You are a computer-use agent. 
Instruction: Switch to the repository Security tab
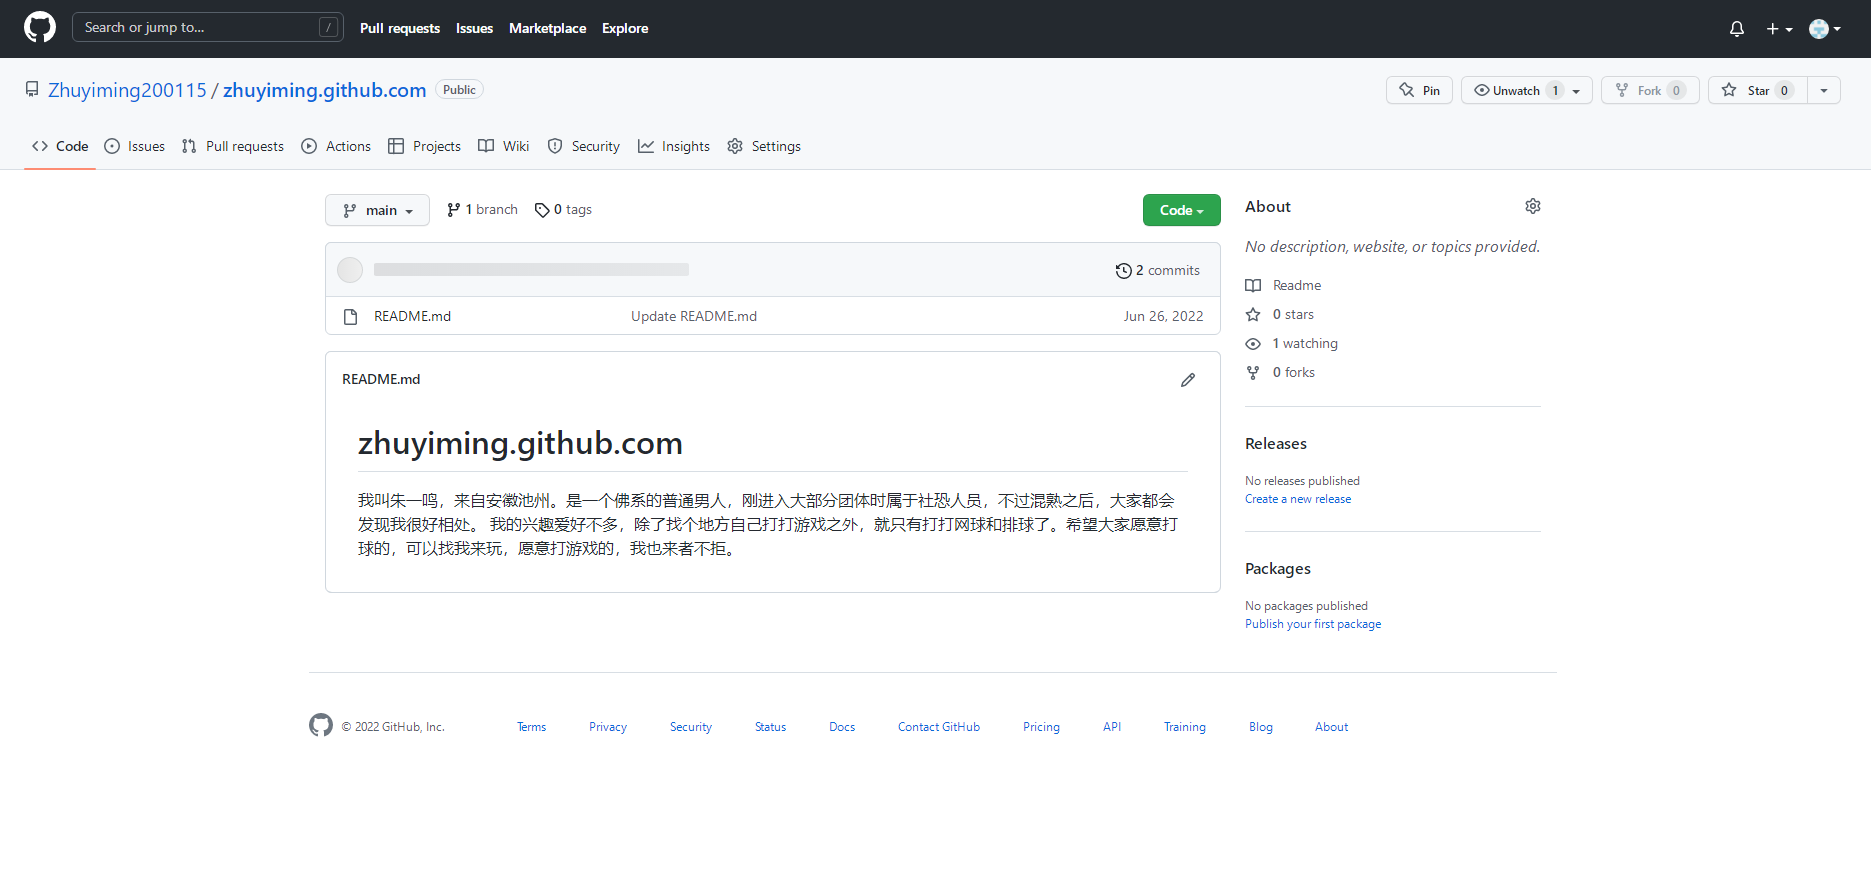click(x=584, y=146)
